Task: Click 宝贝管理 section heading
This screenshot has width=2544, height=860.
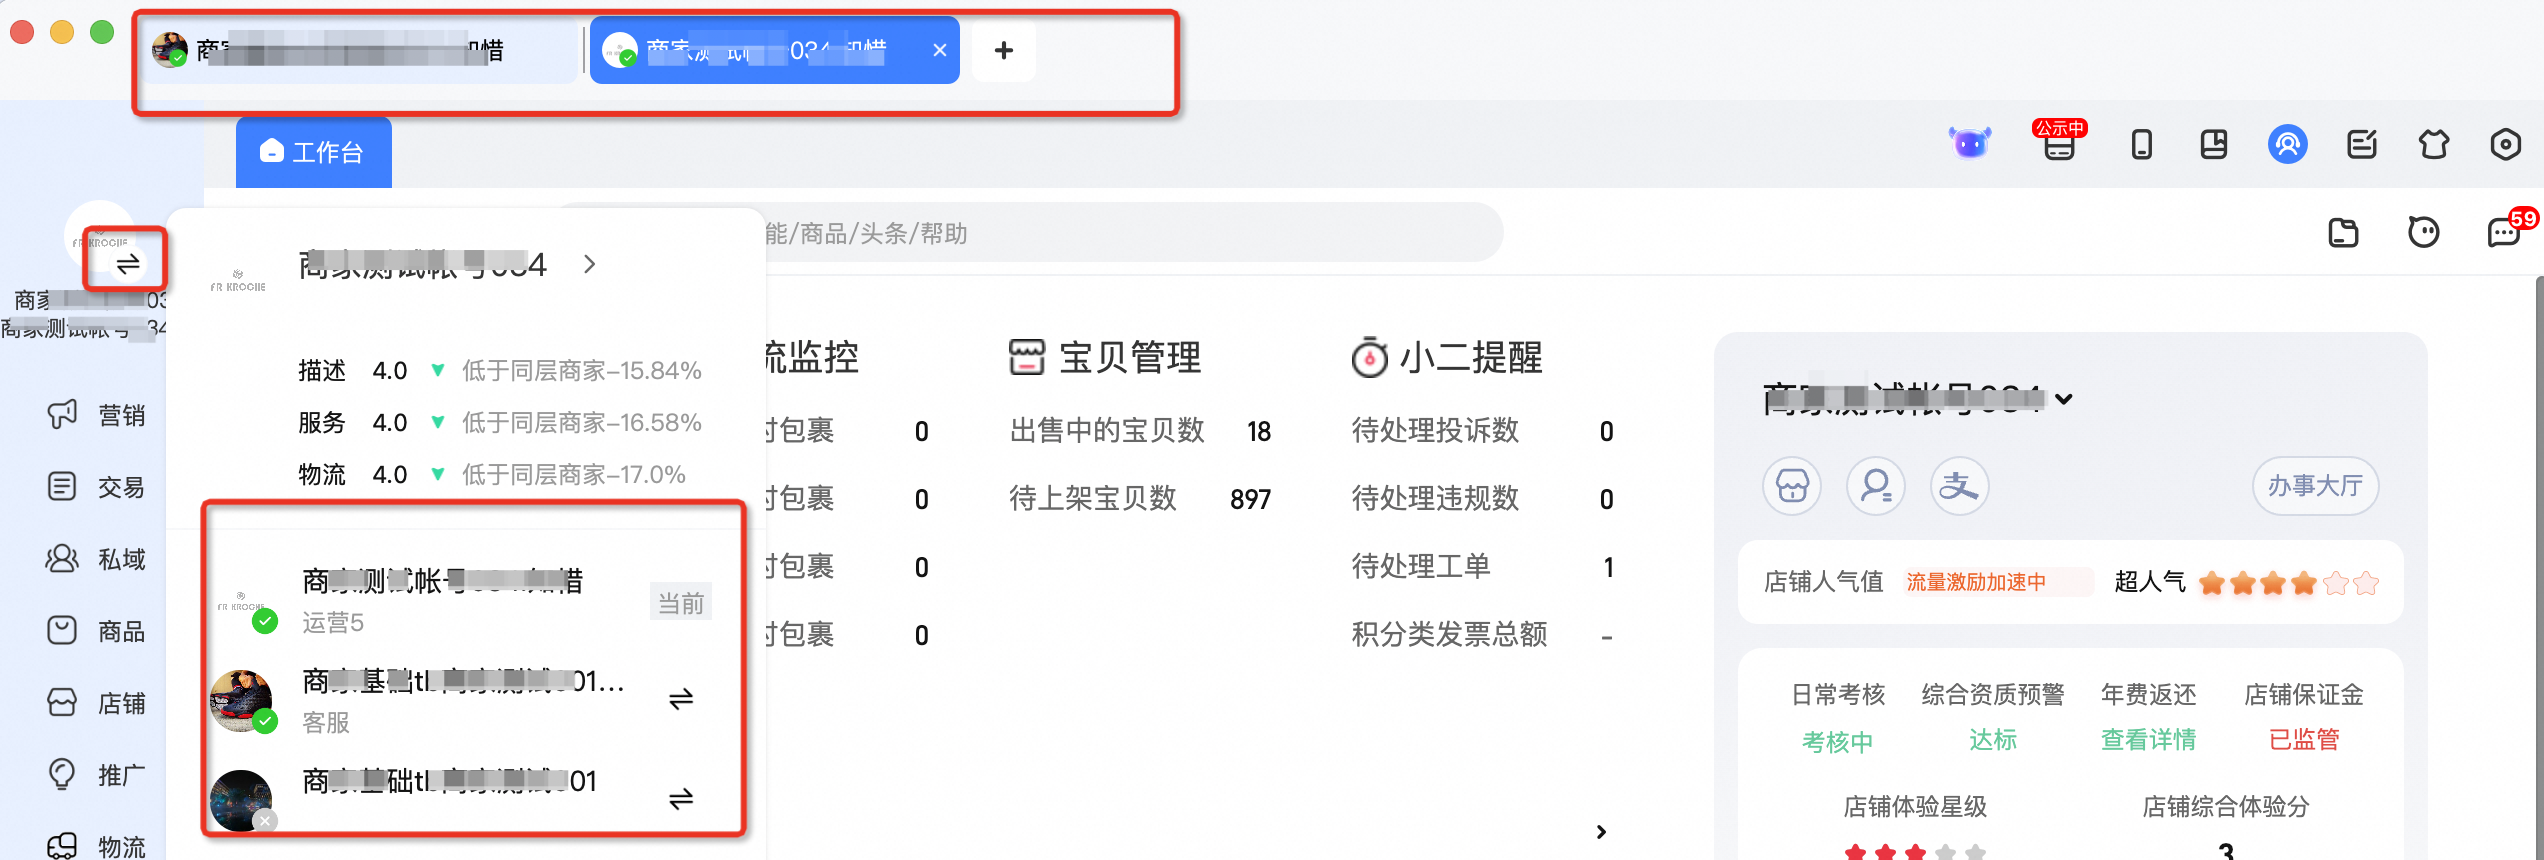Action: click(x=1105, y=358)
